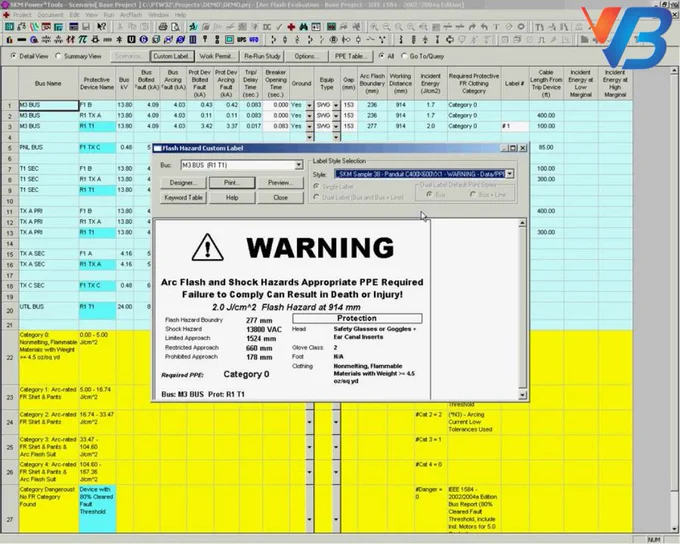Select the UPS component icon

pyautogui.click(x=242, y=40)
